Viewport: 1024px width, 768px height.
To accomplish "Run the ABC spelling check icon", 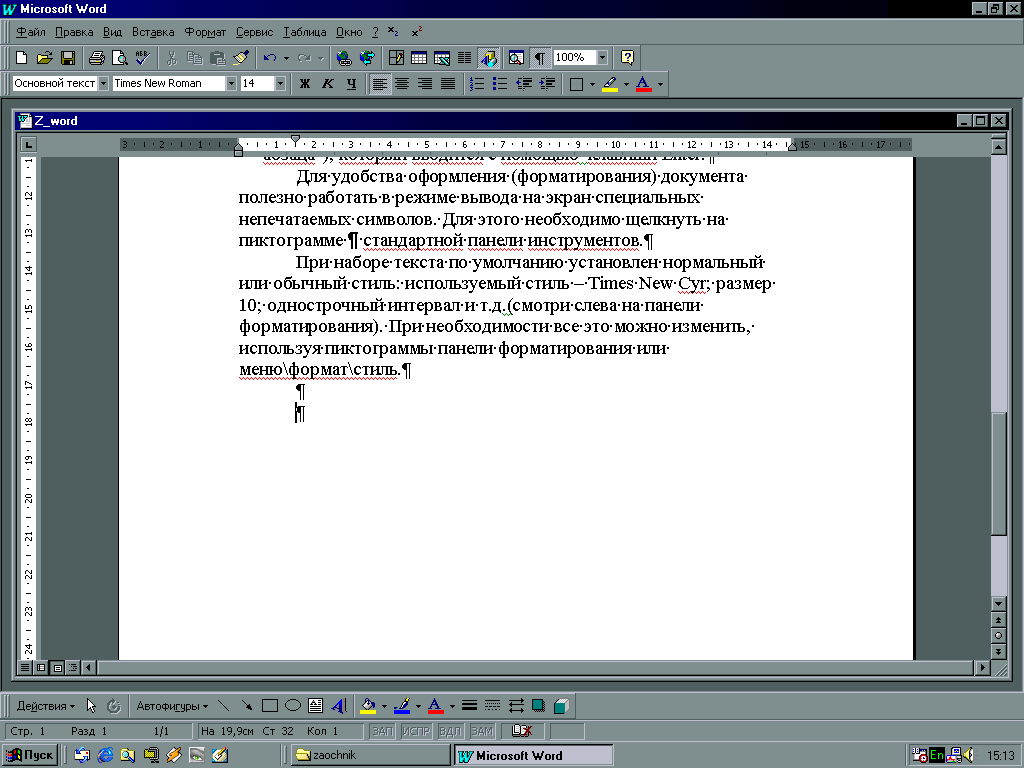I will tap(142, 58).
